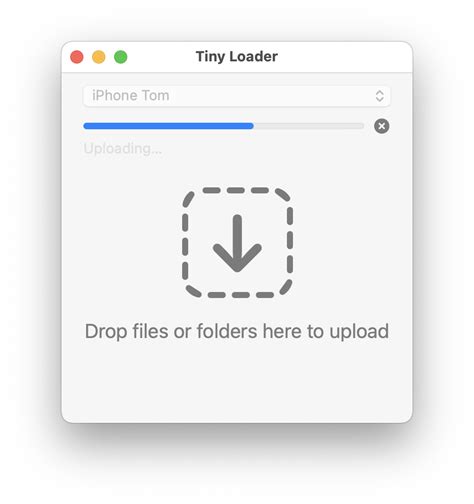Click the top dashed border of drop zone
The height and width of the screenshot is (504, 474).
[237, 190]
